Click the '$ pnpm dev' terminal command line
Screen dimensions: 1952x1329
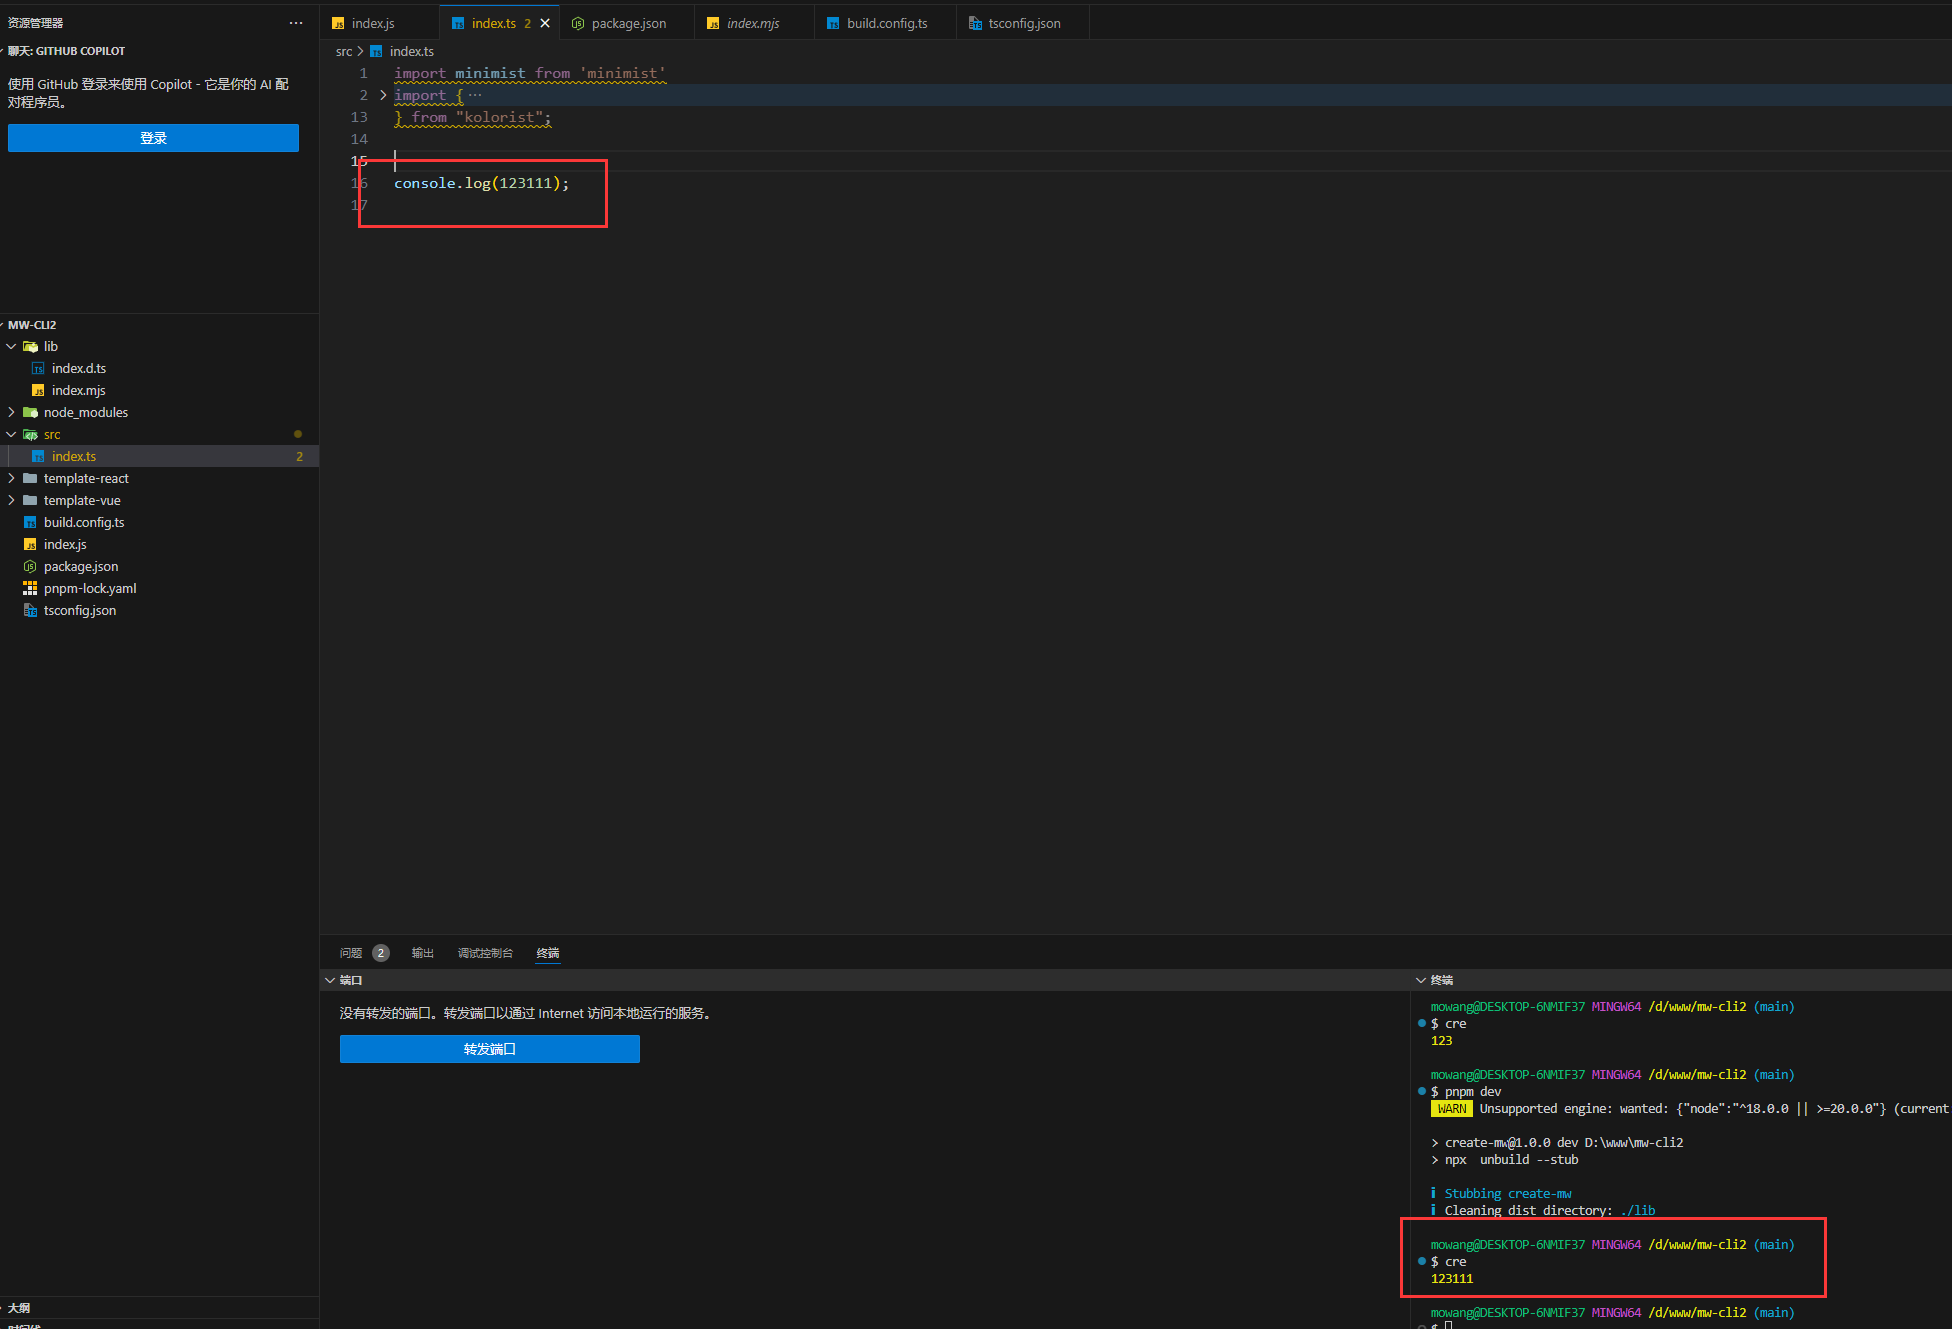tap(1466, 1091)
